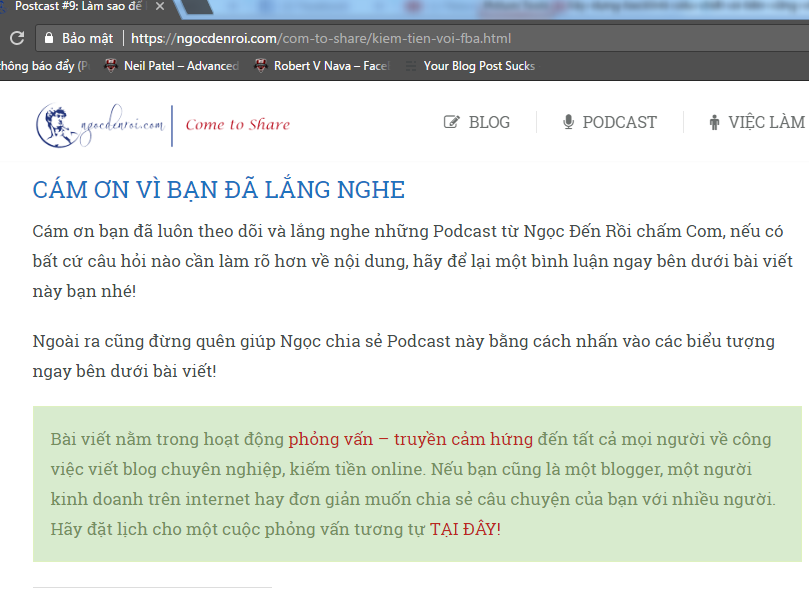Open the PODCAST menu item
The height and width of the screenshot is (592, 809).
pyautogui.click(x=619, y=122)
